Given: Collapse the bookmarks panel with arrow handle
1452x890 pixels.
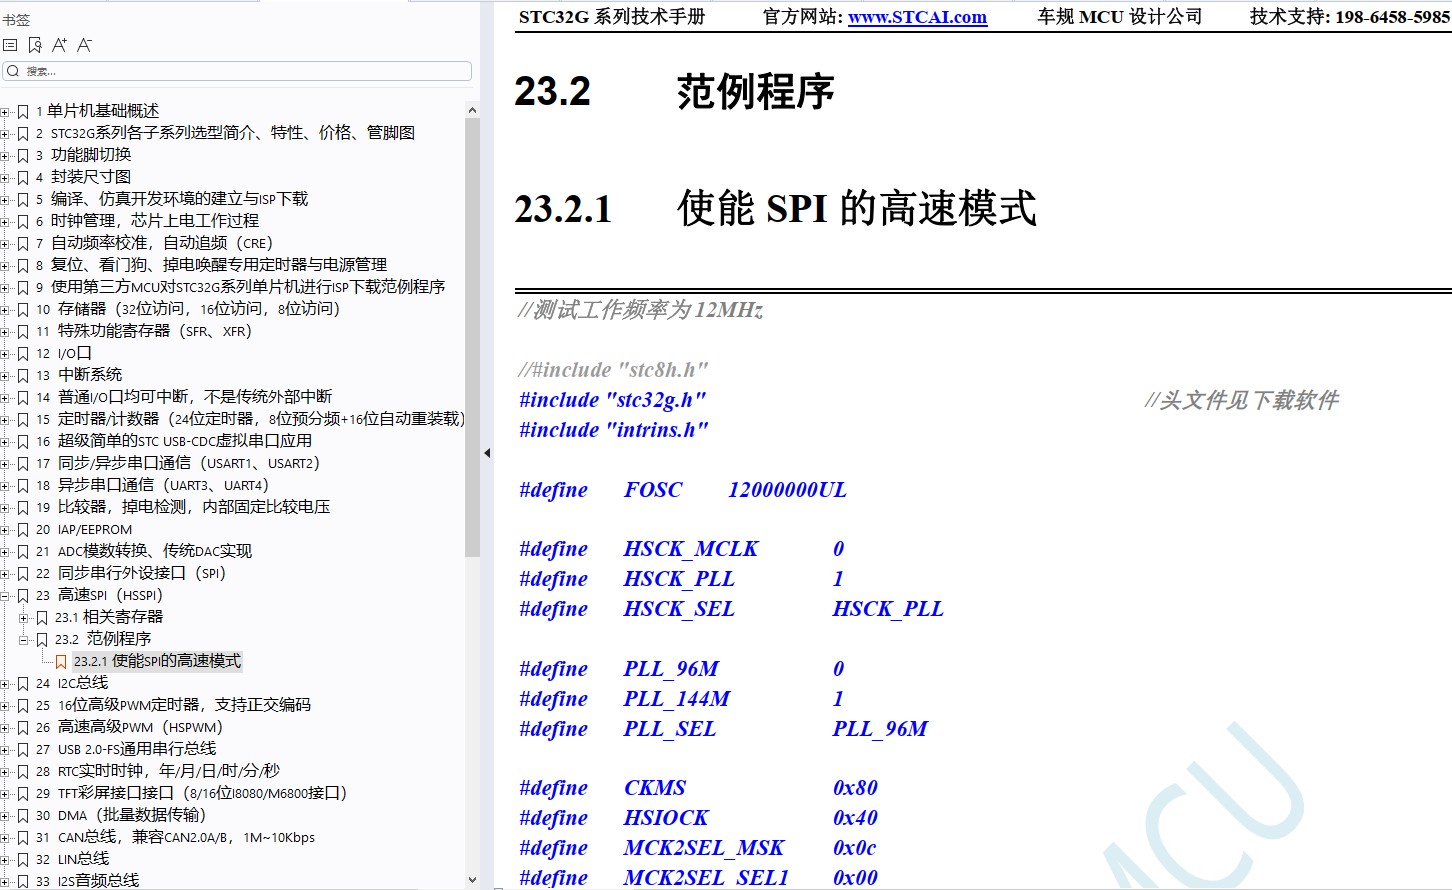Looking at the screenshot, I should tap(487, 453).
